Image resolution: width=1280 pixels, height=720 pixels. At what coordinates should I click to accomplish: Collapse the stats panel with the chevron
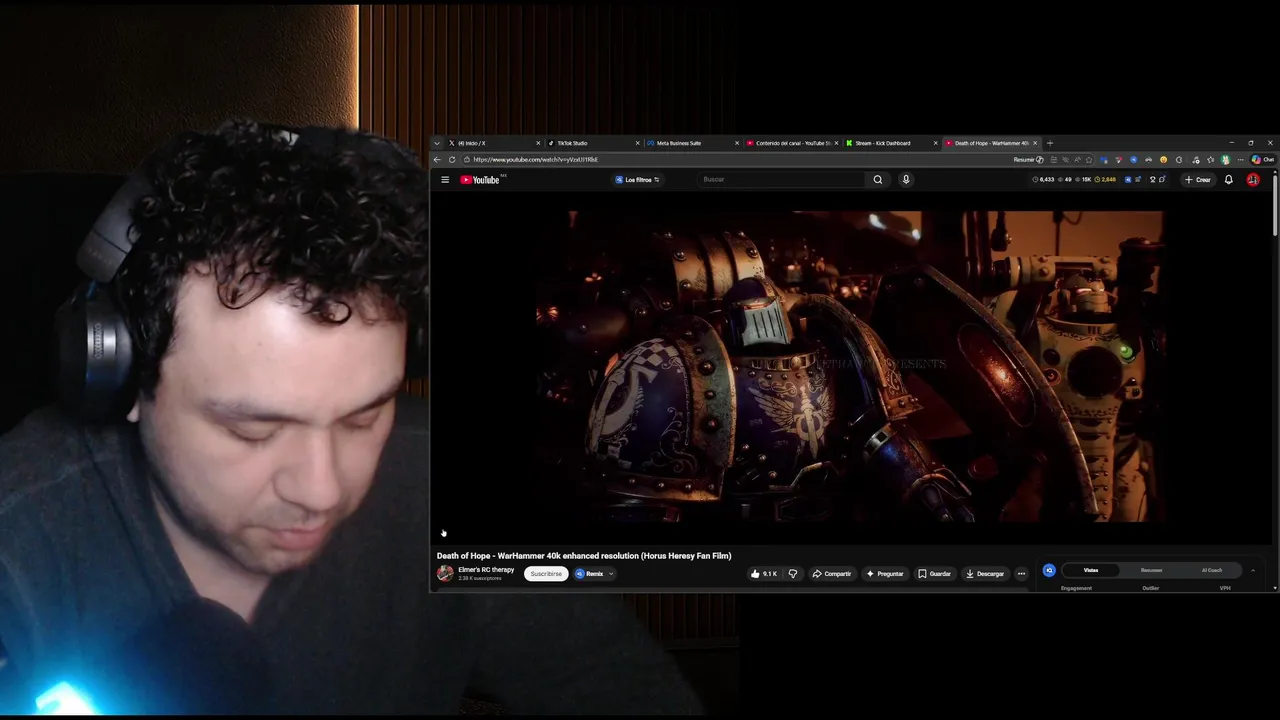(1253, 570)
